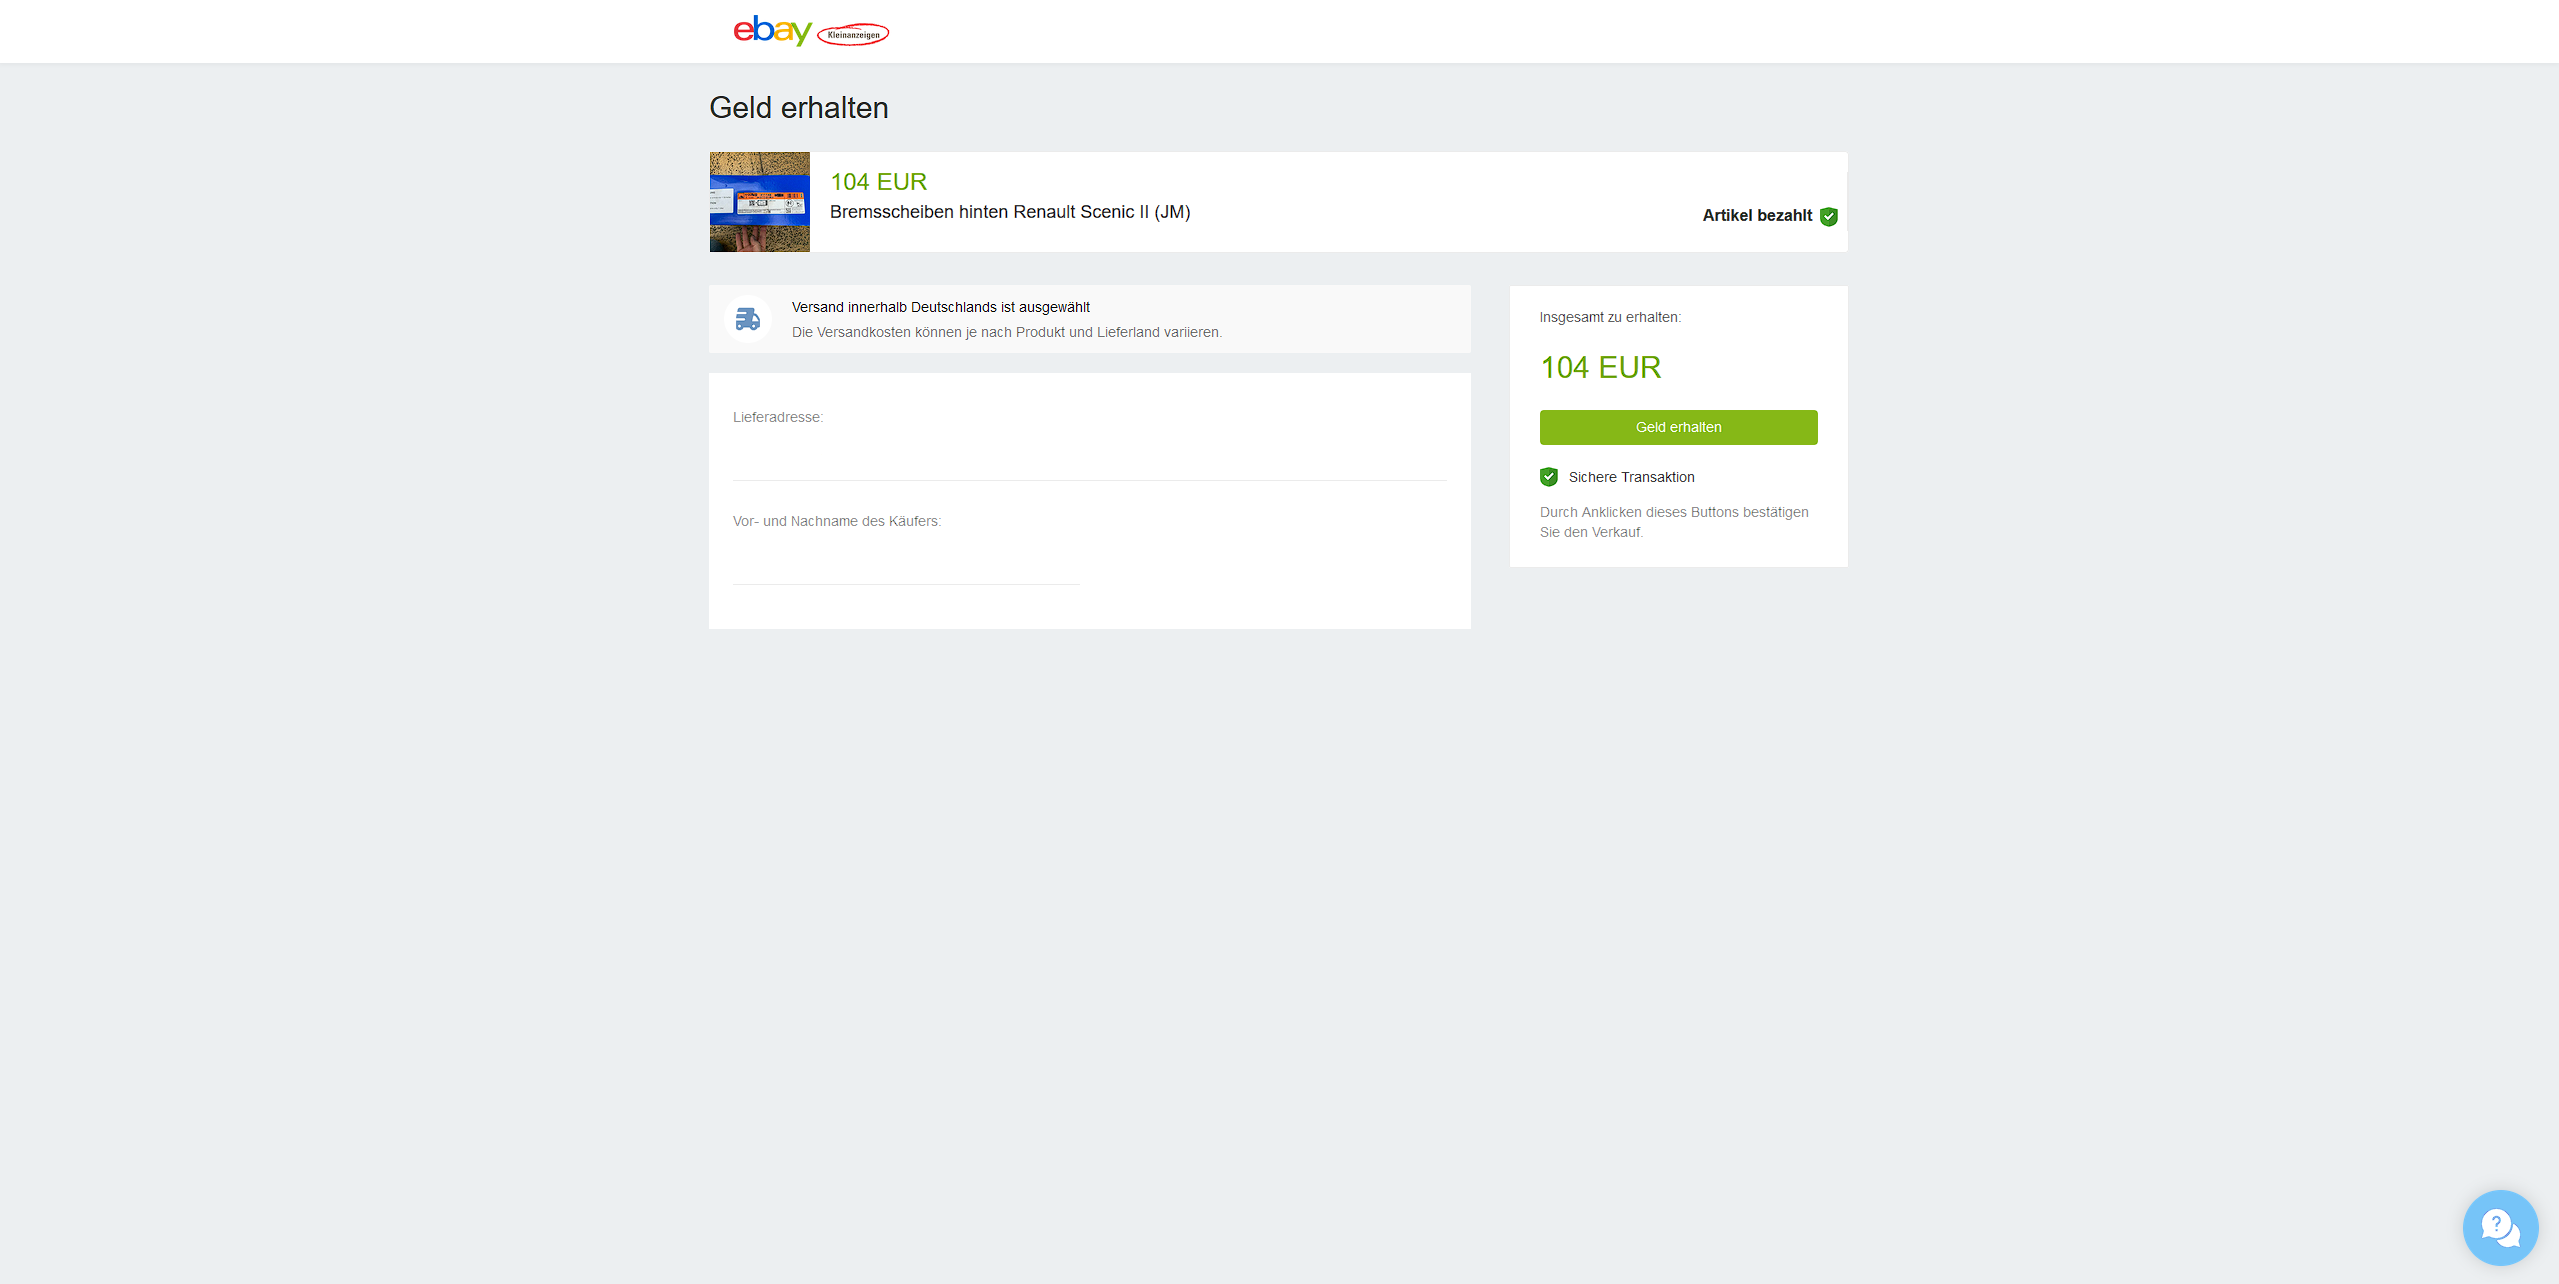Click the Artikel bezahlt status label
Image resolution: width=2559 pixels, height=1284 pixels.
1757,216
